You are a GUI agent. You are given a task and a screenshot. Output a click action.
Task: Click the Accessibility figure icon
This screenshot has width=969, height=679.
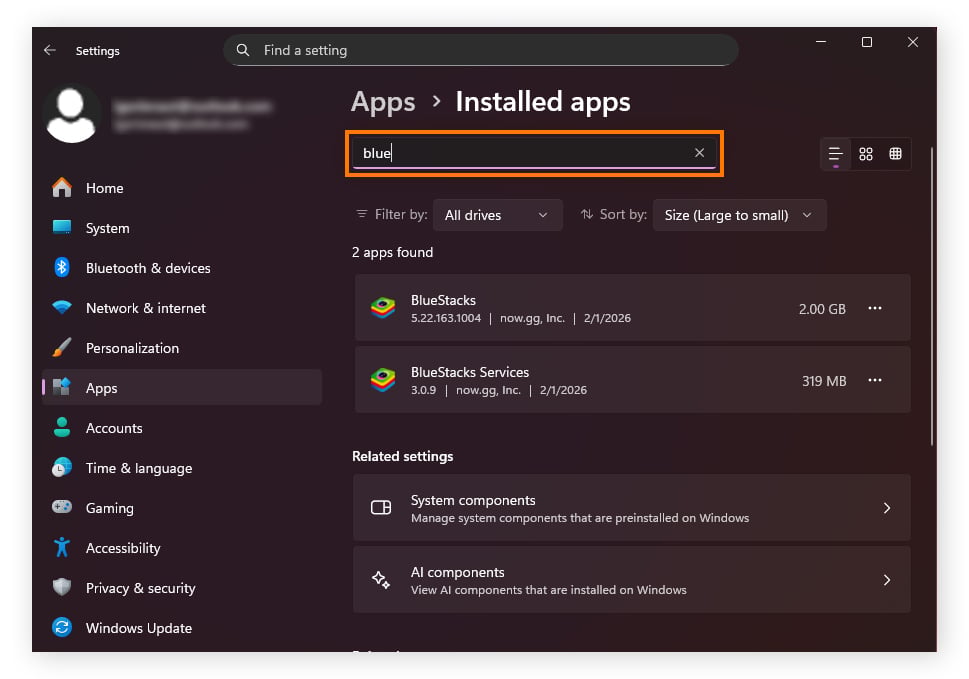coord(62,547)
